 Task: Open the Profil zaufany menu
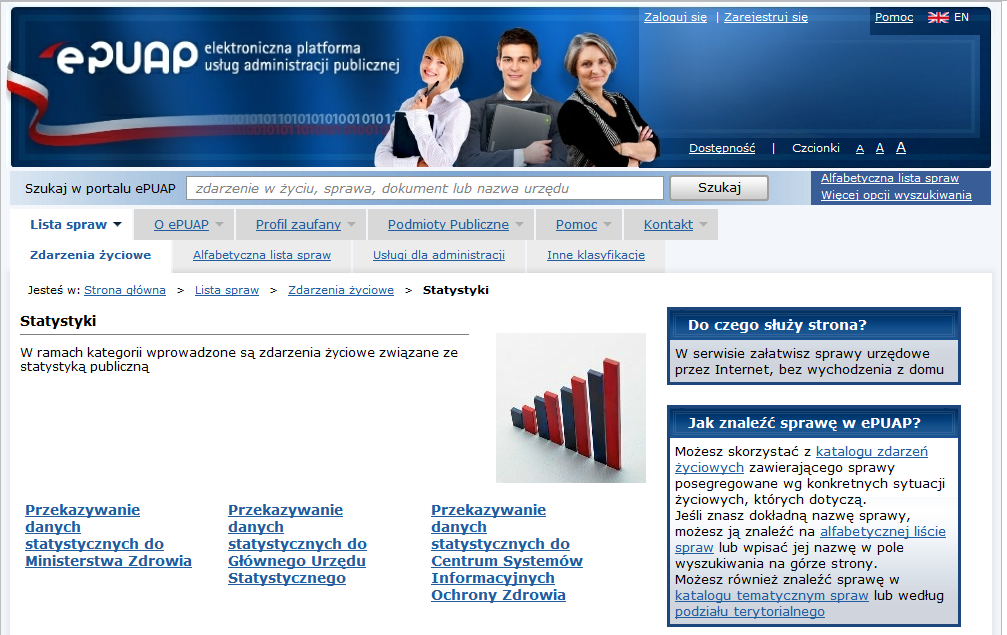(x=298, y=224)
